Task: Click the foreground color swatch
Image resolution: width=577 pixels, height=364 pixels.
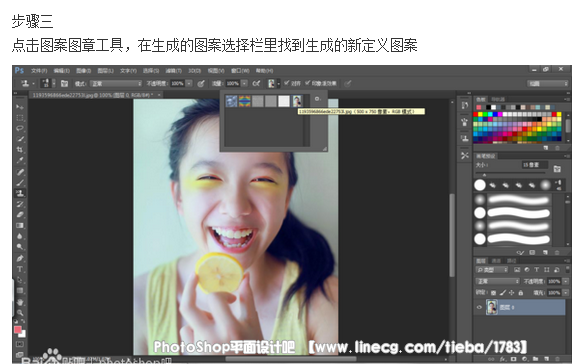Action: pos(18,329)
